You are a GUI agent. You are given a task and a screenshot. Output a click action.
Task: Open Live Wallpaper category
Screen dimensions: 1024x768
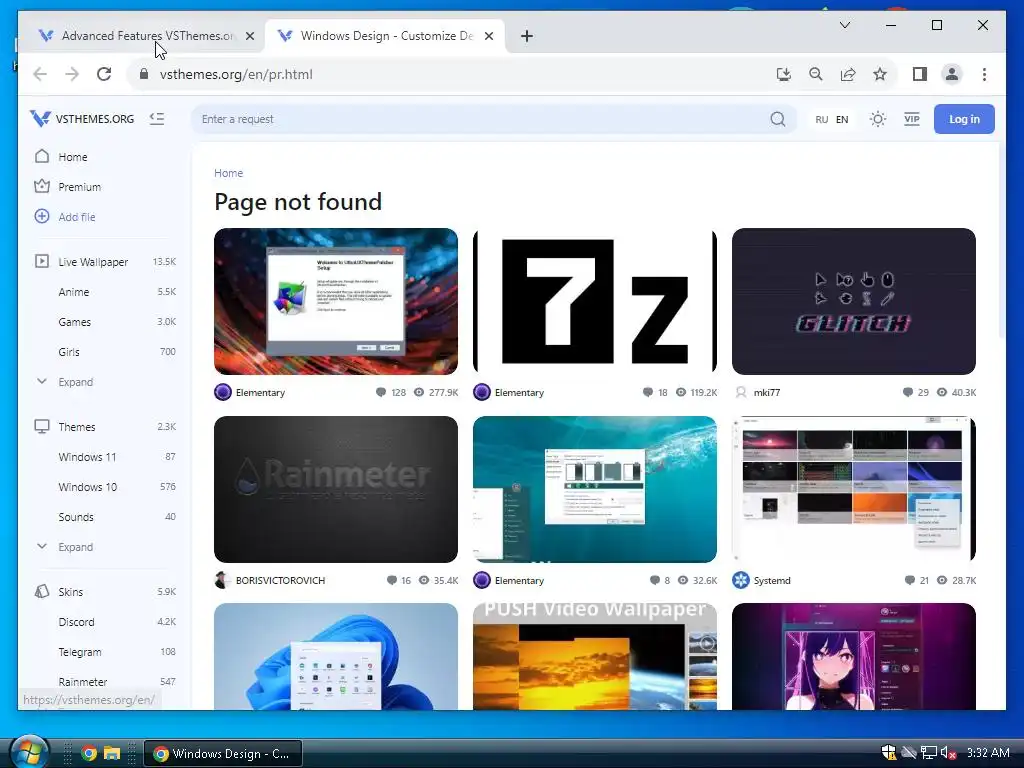(x=93, y=262)
